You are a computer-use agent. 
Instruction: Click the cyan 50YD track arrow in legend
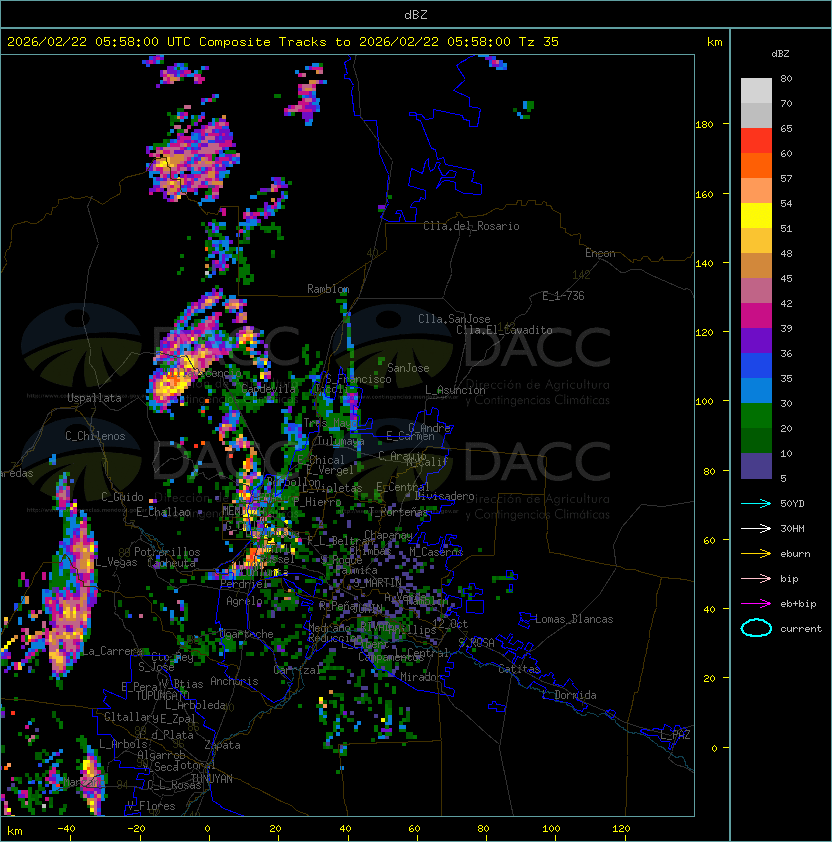click(x=756, y=503)
